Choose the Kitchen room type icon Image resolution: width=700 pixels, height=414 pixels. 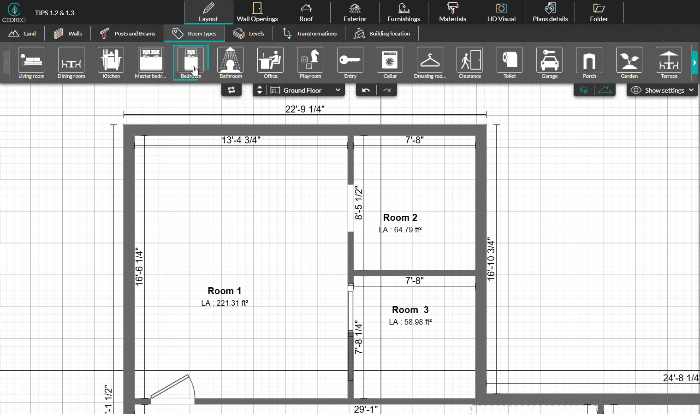(x=110, y=62)
